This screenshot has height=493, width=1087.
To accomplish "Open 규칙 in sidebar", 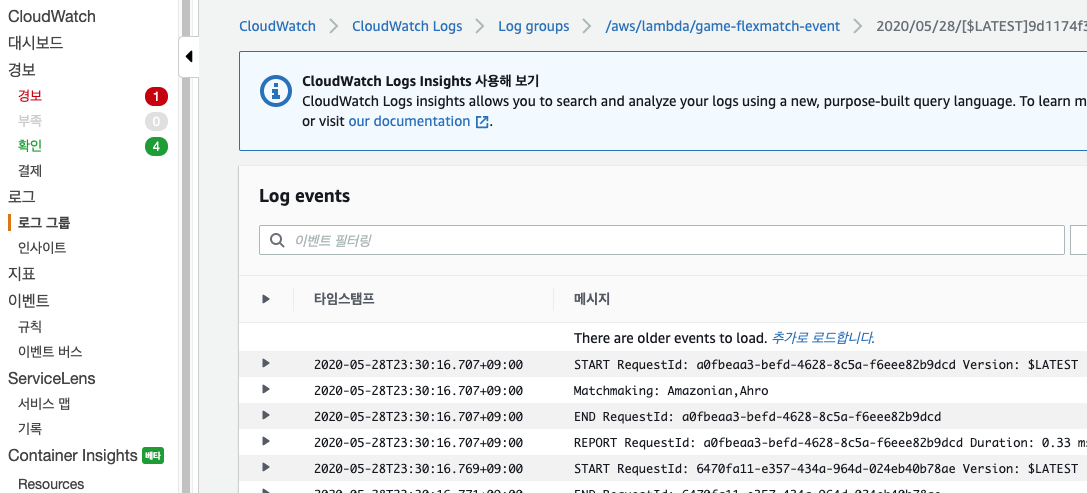I will 30,326.
